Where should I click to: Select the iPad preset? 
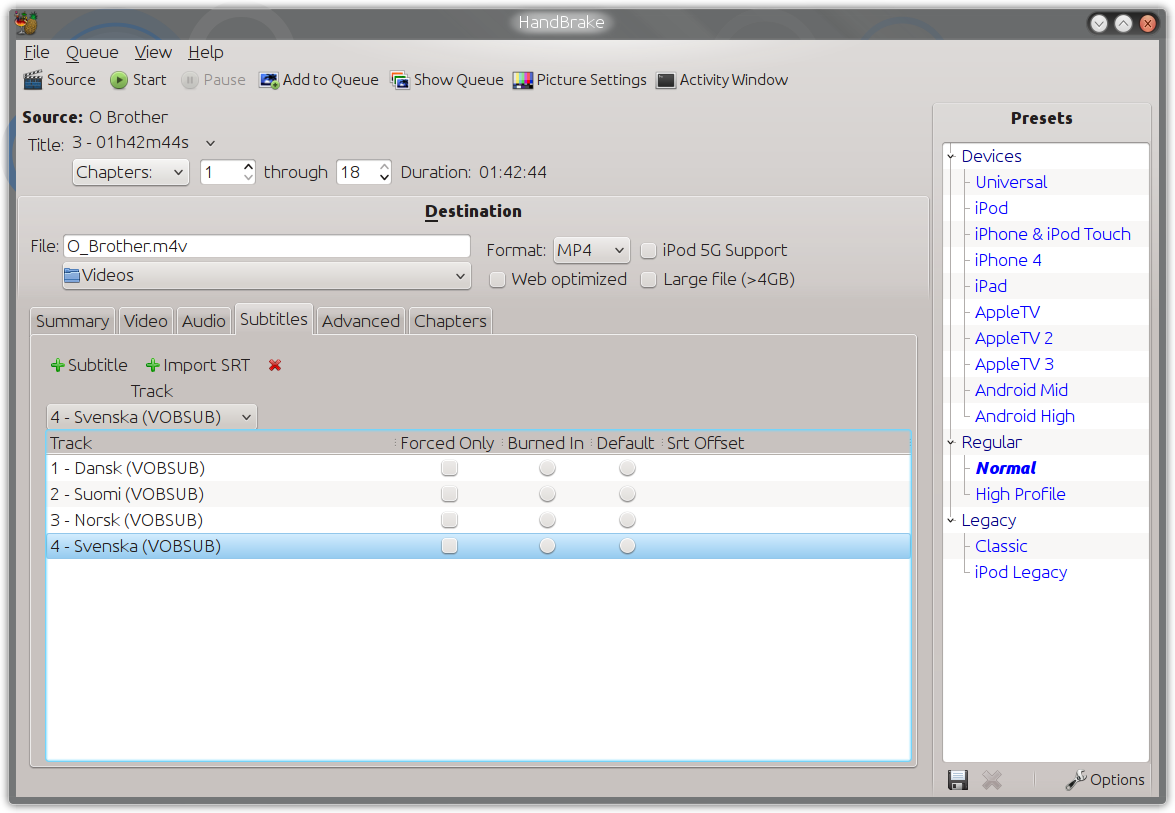(990, 286)
